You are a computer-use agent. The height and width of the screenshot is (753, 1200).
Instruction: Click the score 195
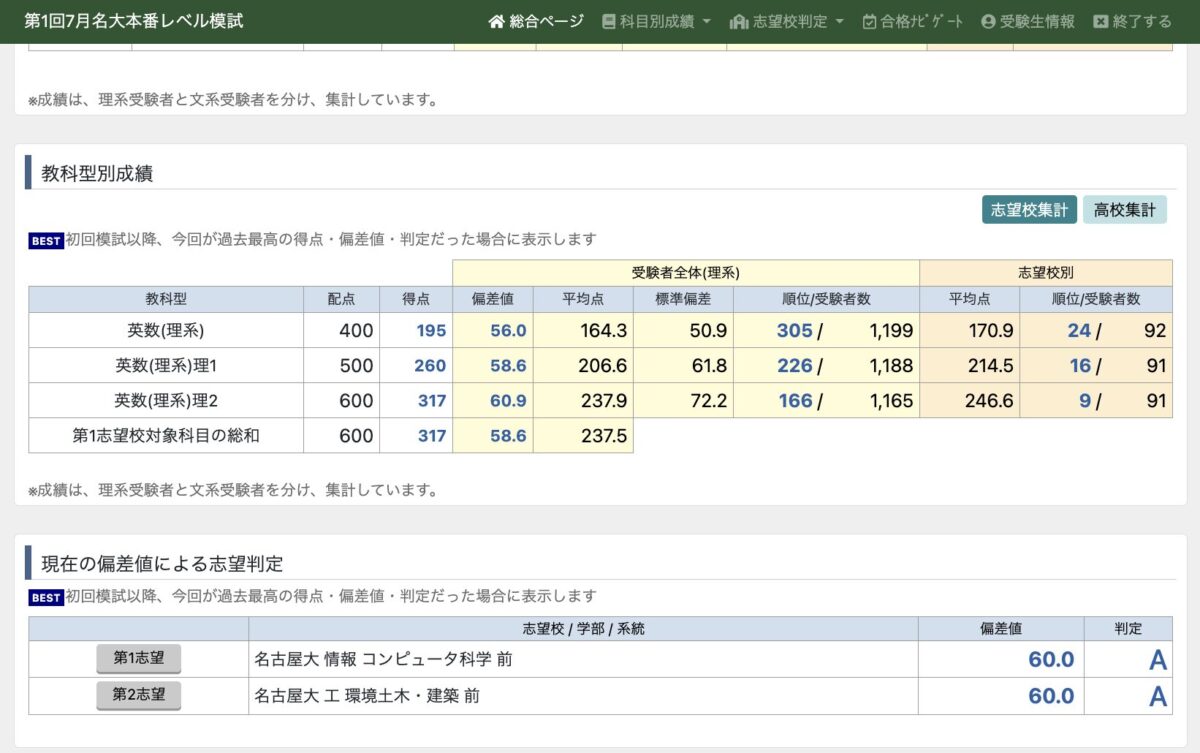[x=430, y=331]
